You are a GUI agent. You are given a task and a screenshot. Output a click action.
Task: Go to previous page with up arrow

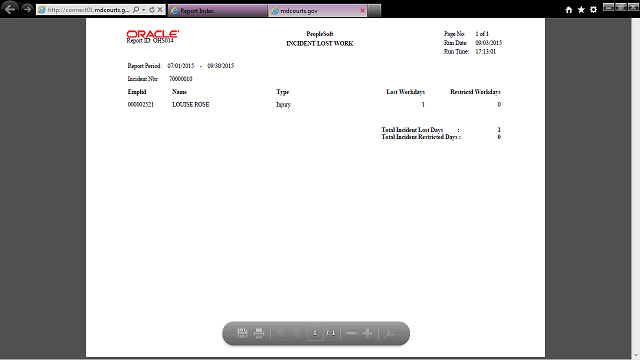pyautogui.click(x=281, y=333)
